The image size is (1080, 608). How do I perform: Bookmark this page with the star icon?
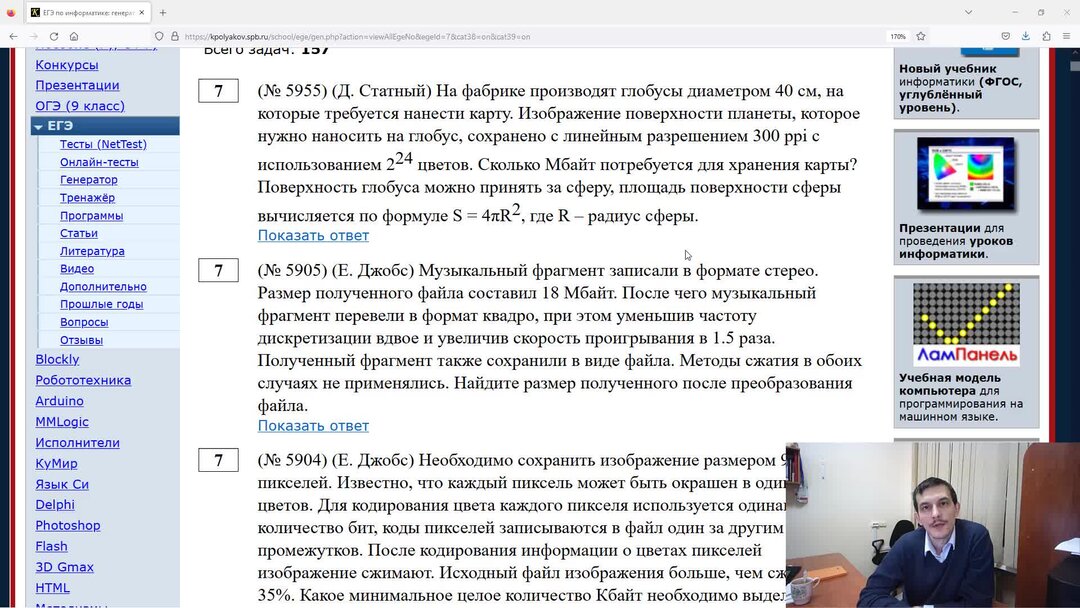(x=921, y=34)
